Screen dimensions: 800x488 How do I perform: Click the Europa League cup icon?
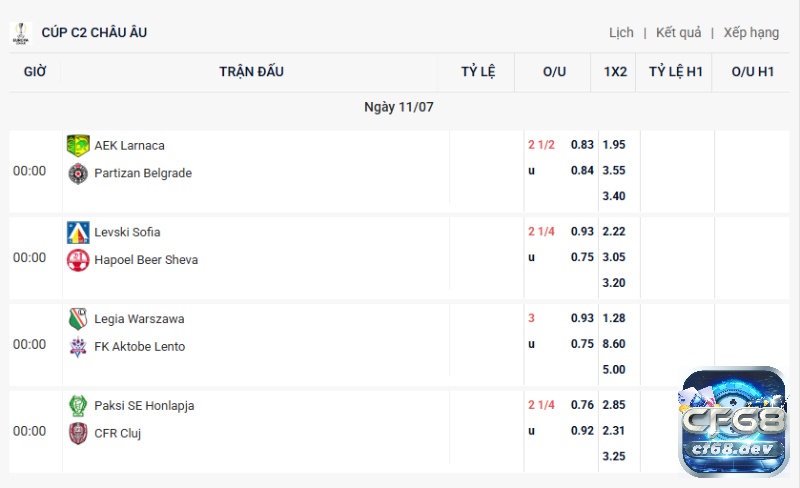(21, 33)
